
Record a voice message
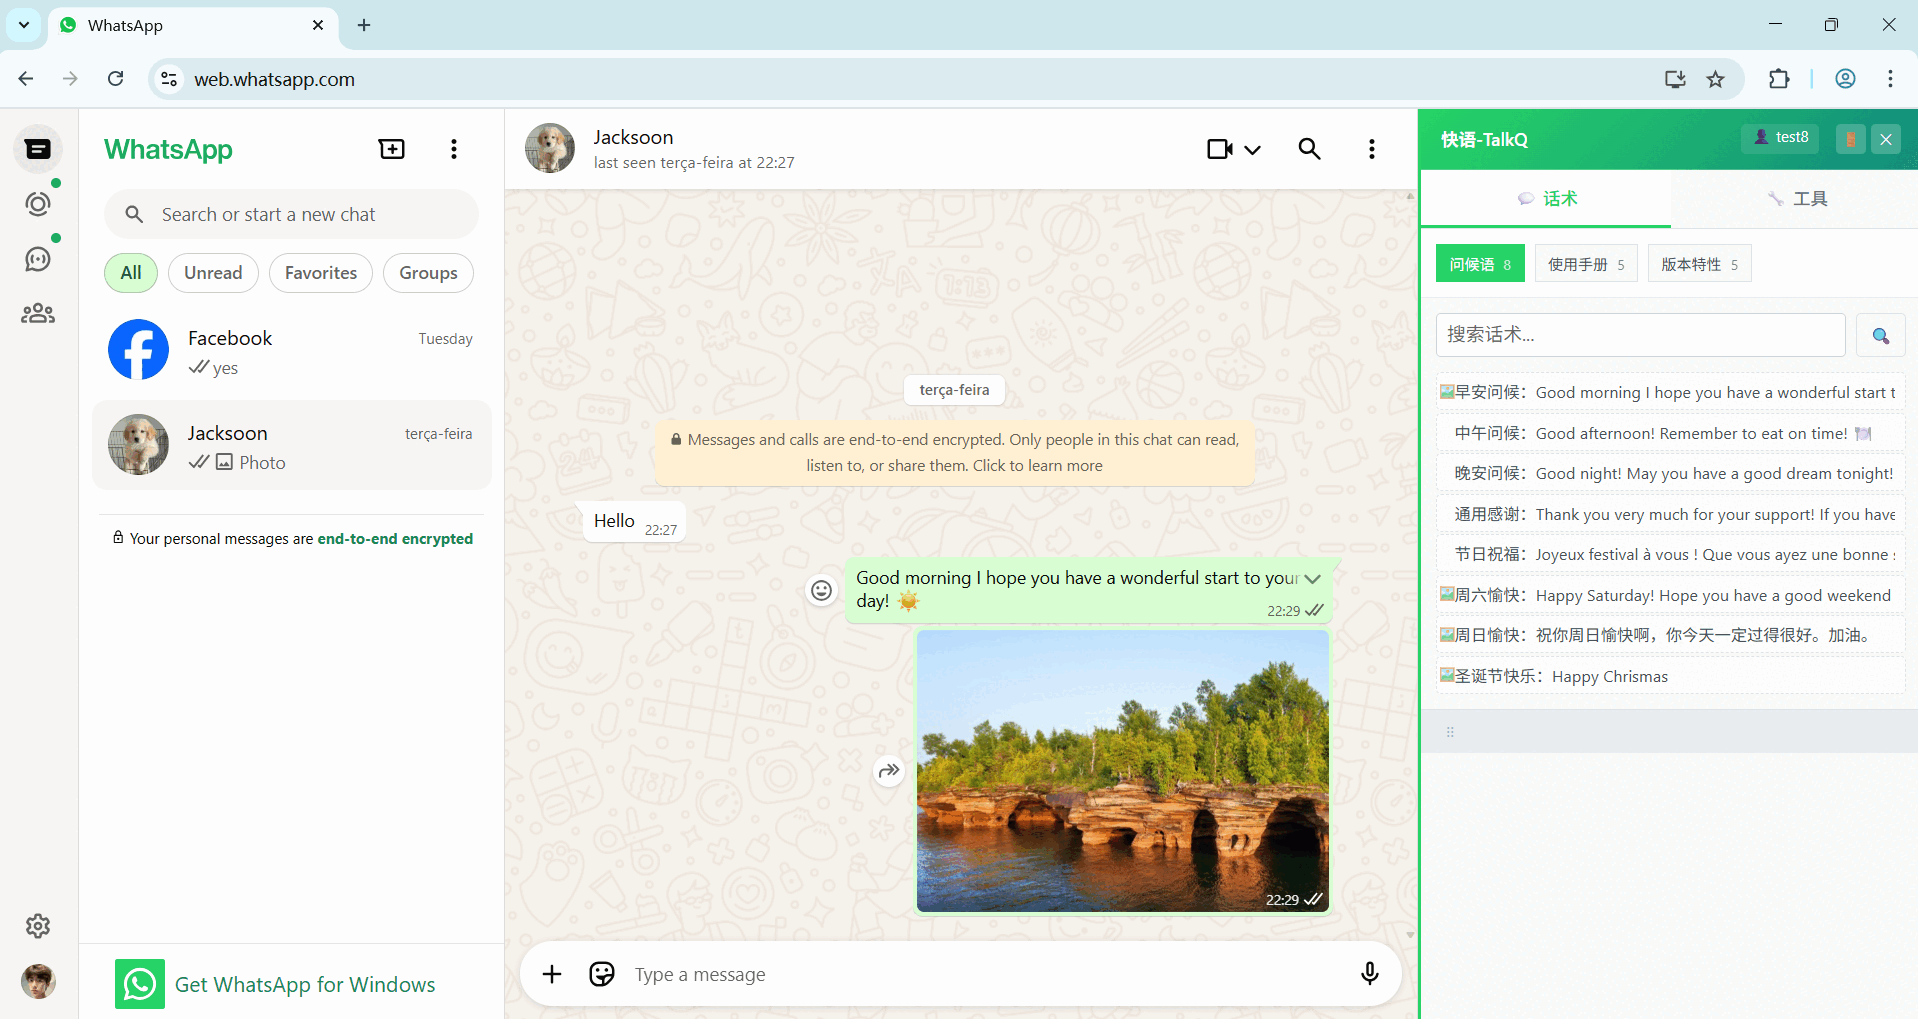[1369, 973]
